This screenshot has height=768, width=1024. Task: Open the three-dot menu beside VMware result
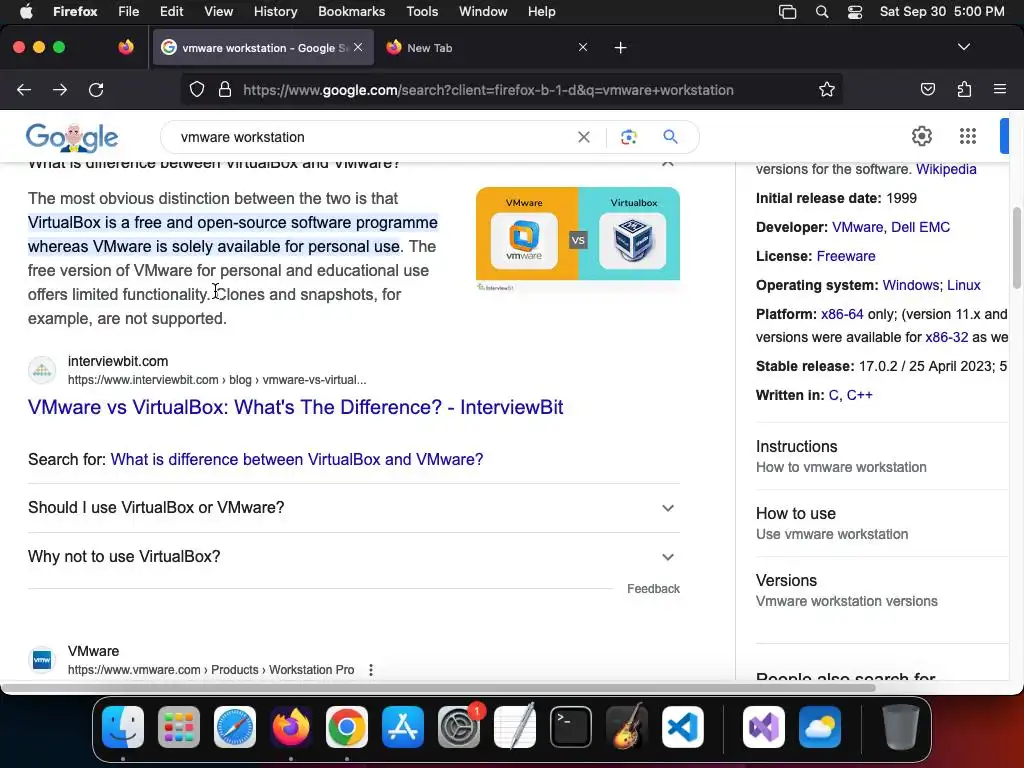pos(371,670)
